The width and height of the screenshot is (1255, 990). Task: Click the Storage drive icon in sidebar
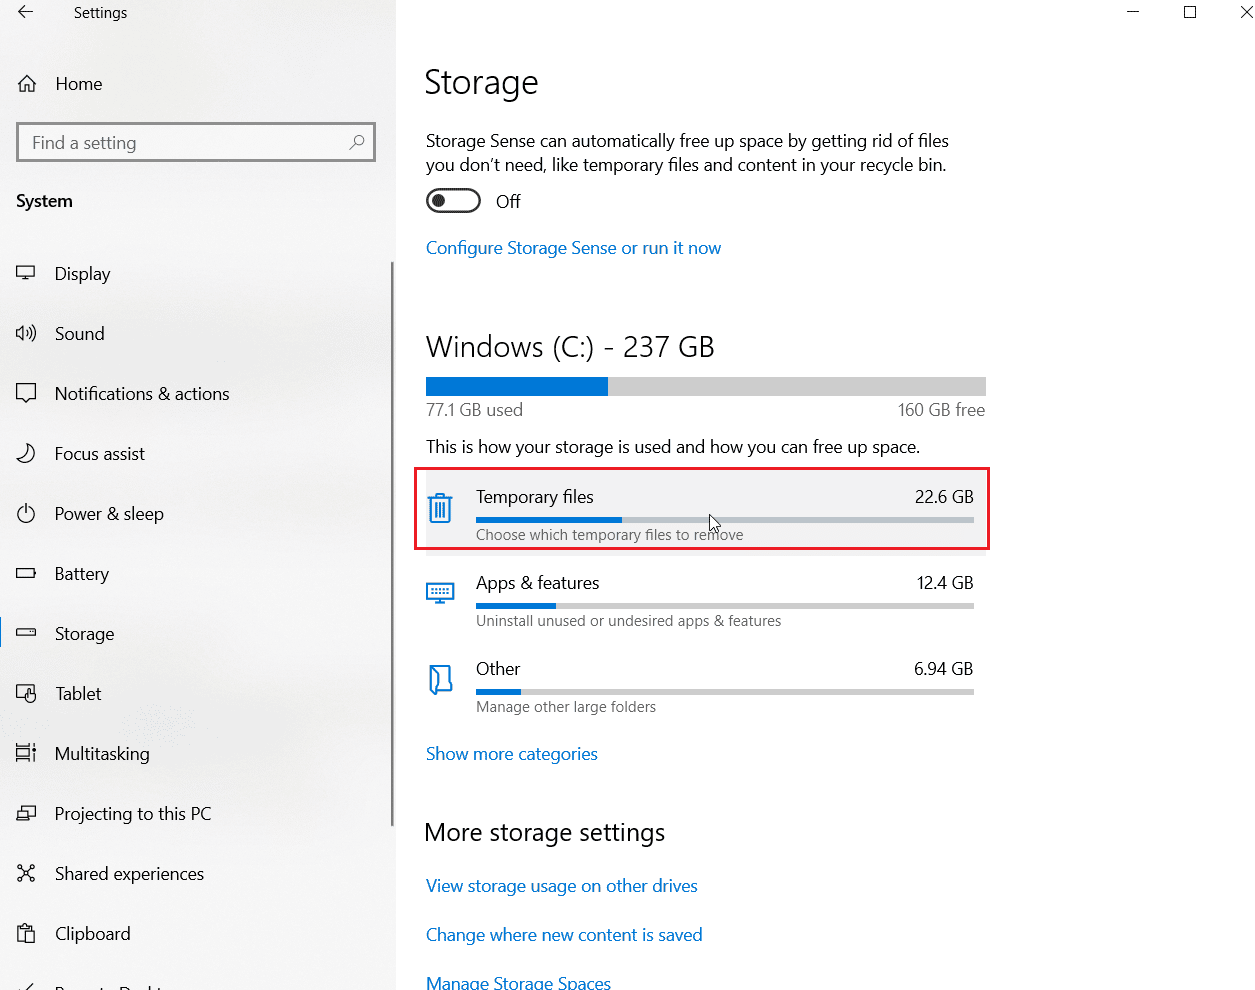(x=26, y=633)
